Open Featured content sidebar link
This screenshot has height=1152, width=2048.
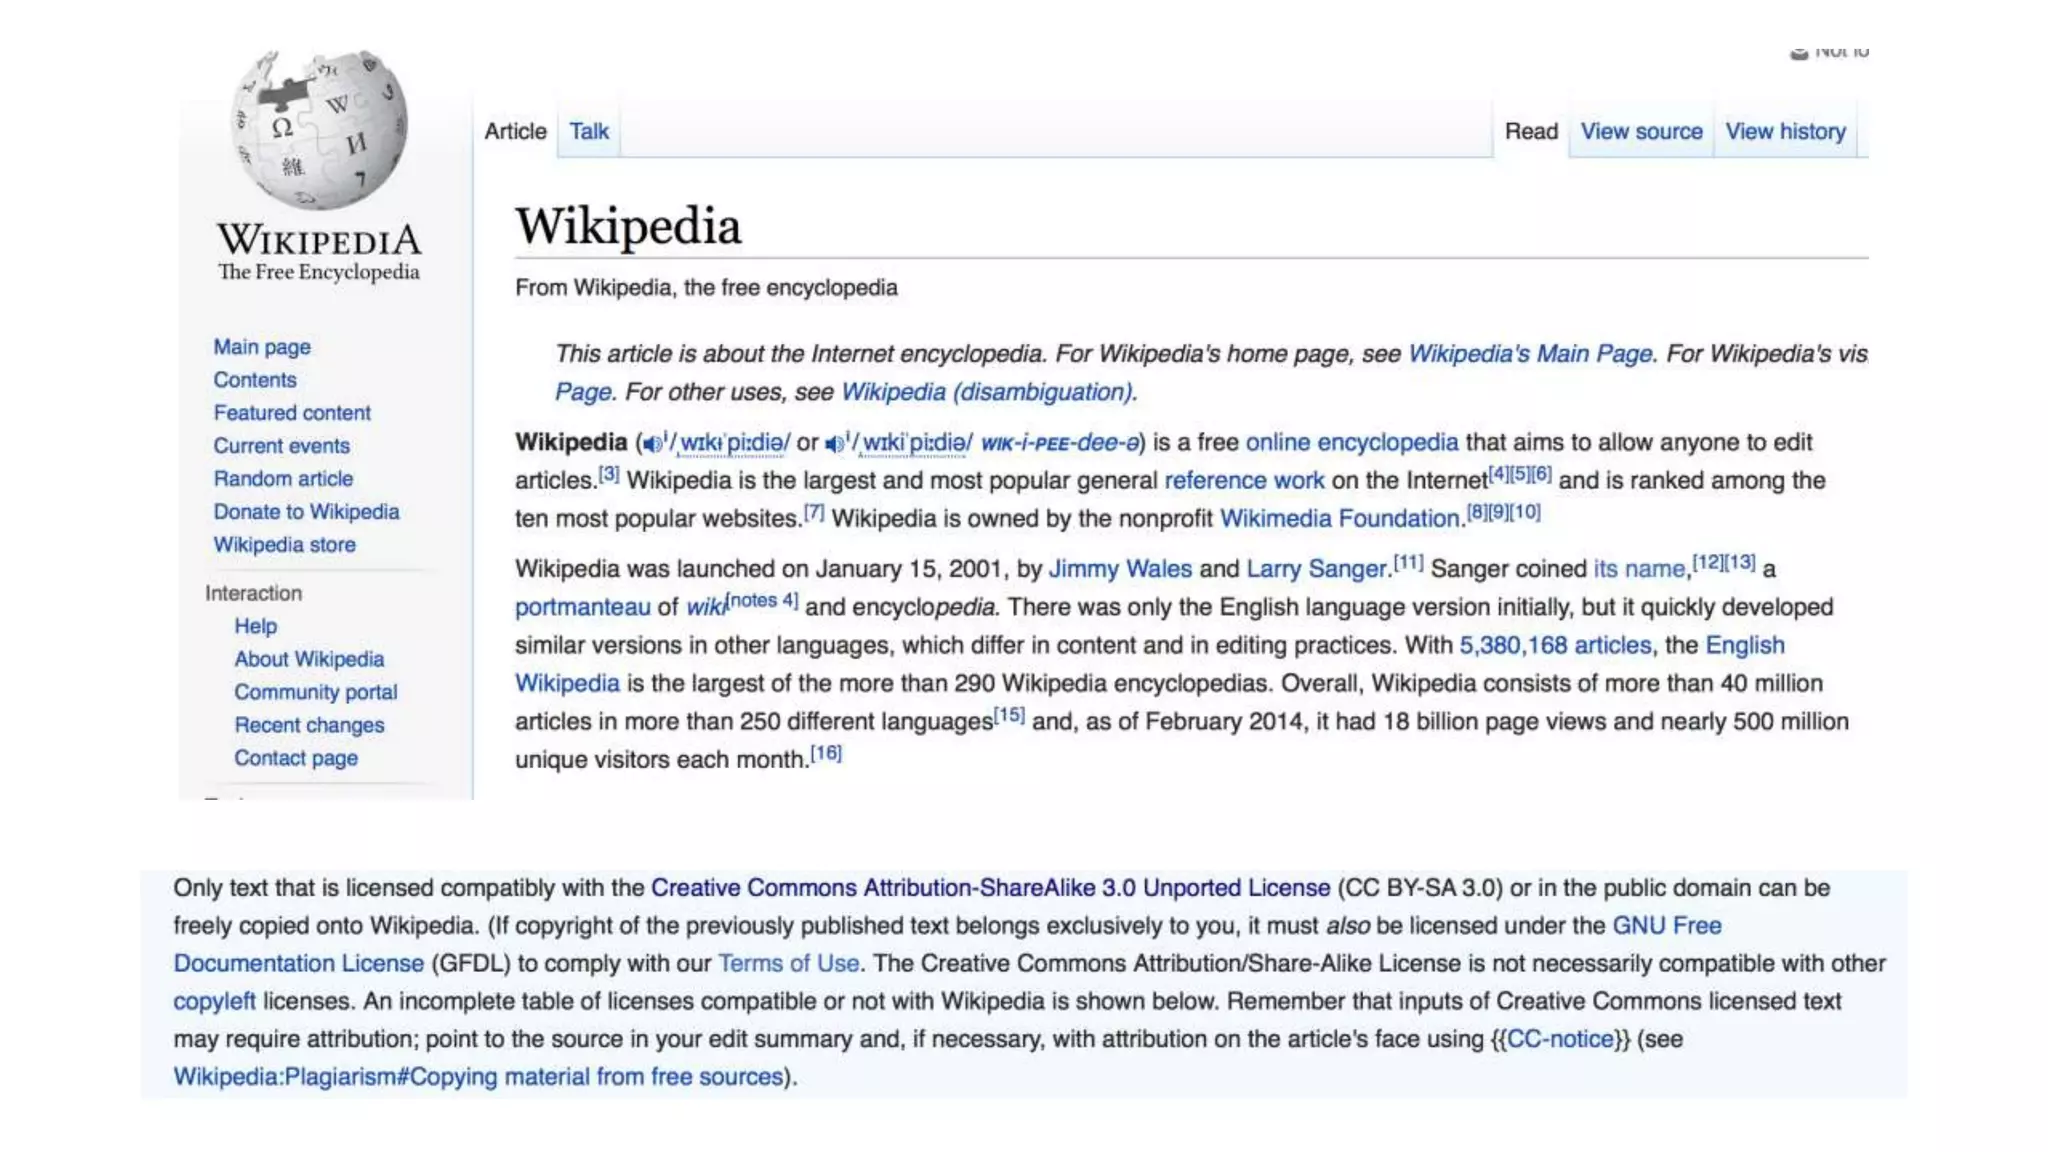tap(291, 413)
